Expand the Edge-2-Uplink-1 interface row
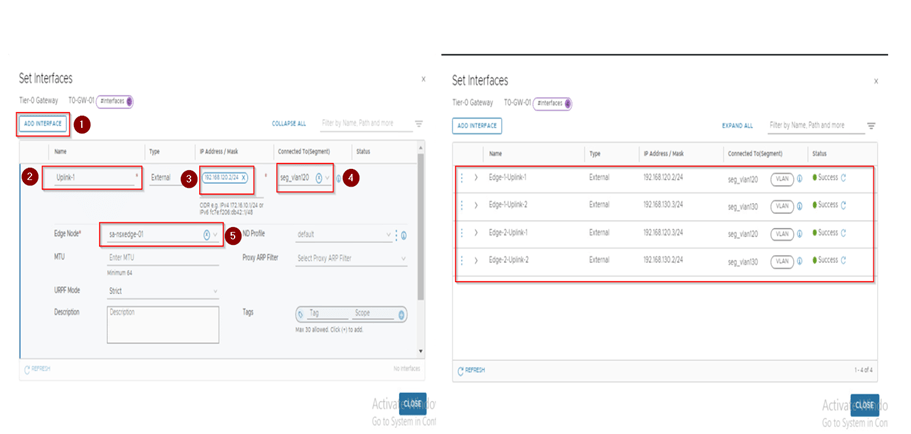Image resolution: width=911 pixels, height=434 pixels. [x=476, y=233]
